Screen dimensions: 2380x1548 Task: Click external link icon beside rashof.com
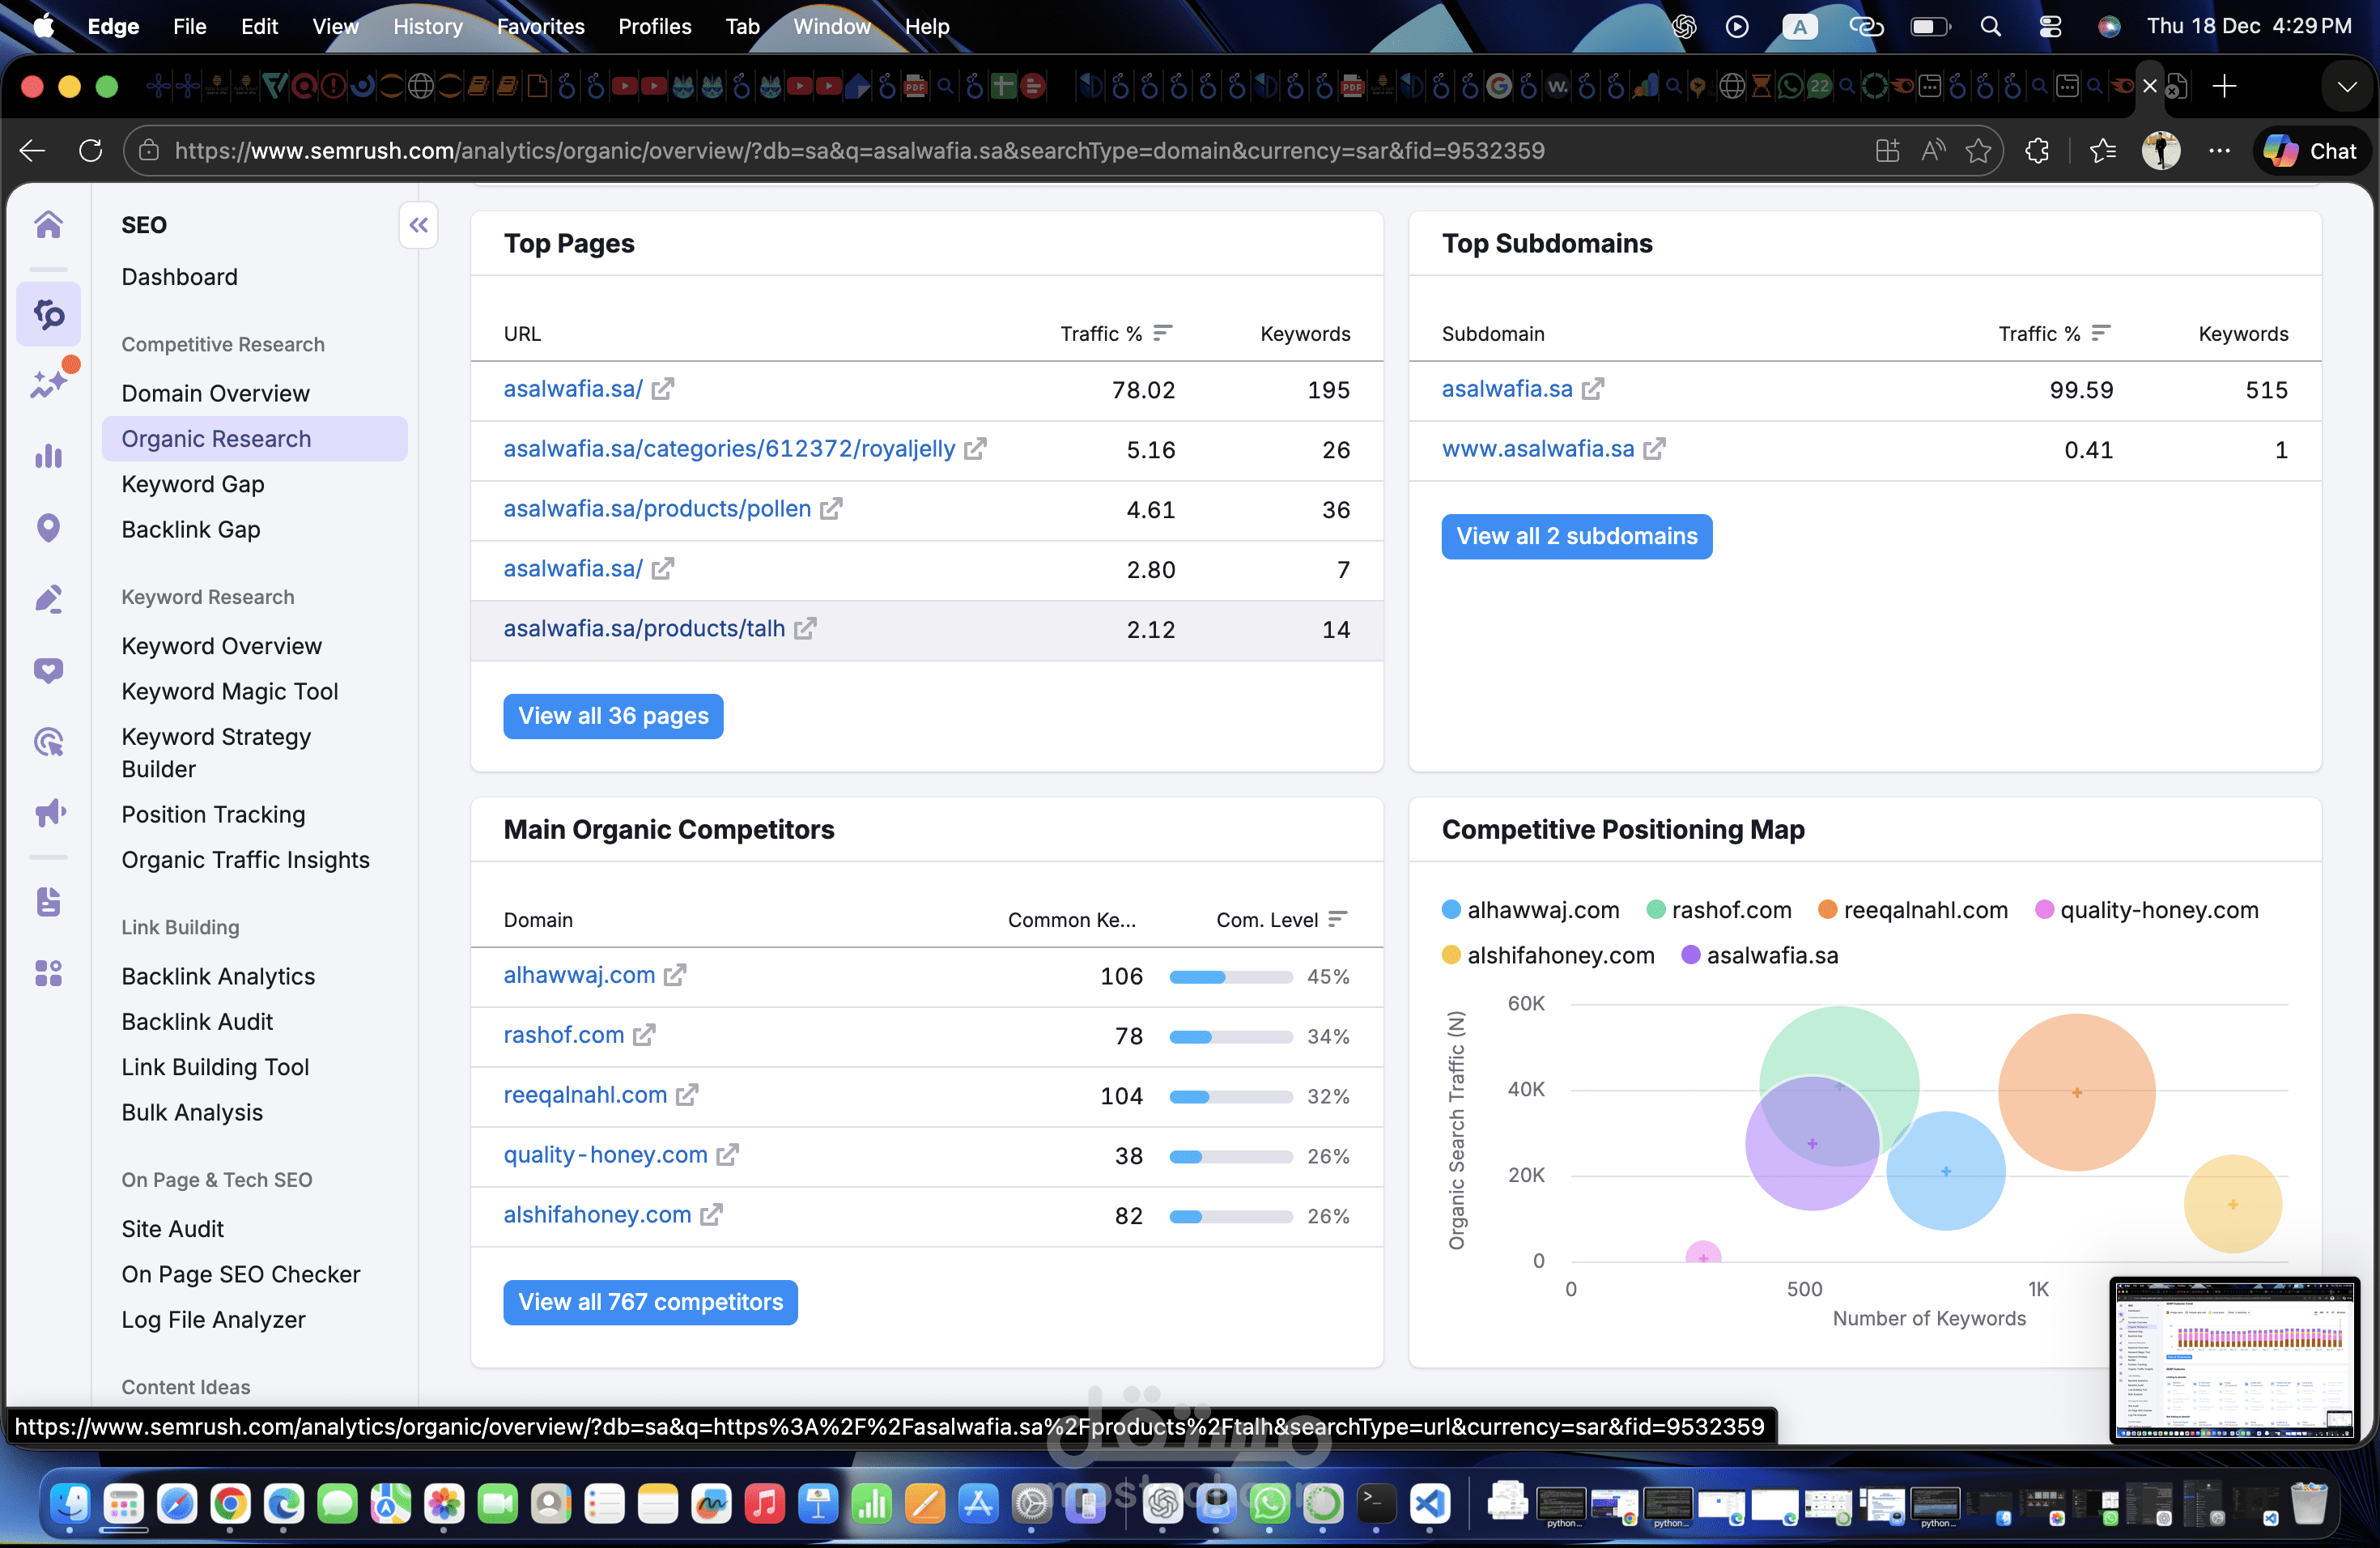tap(644, 1035)
